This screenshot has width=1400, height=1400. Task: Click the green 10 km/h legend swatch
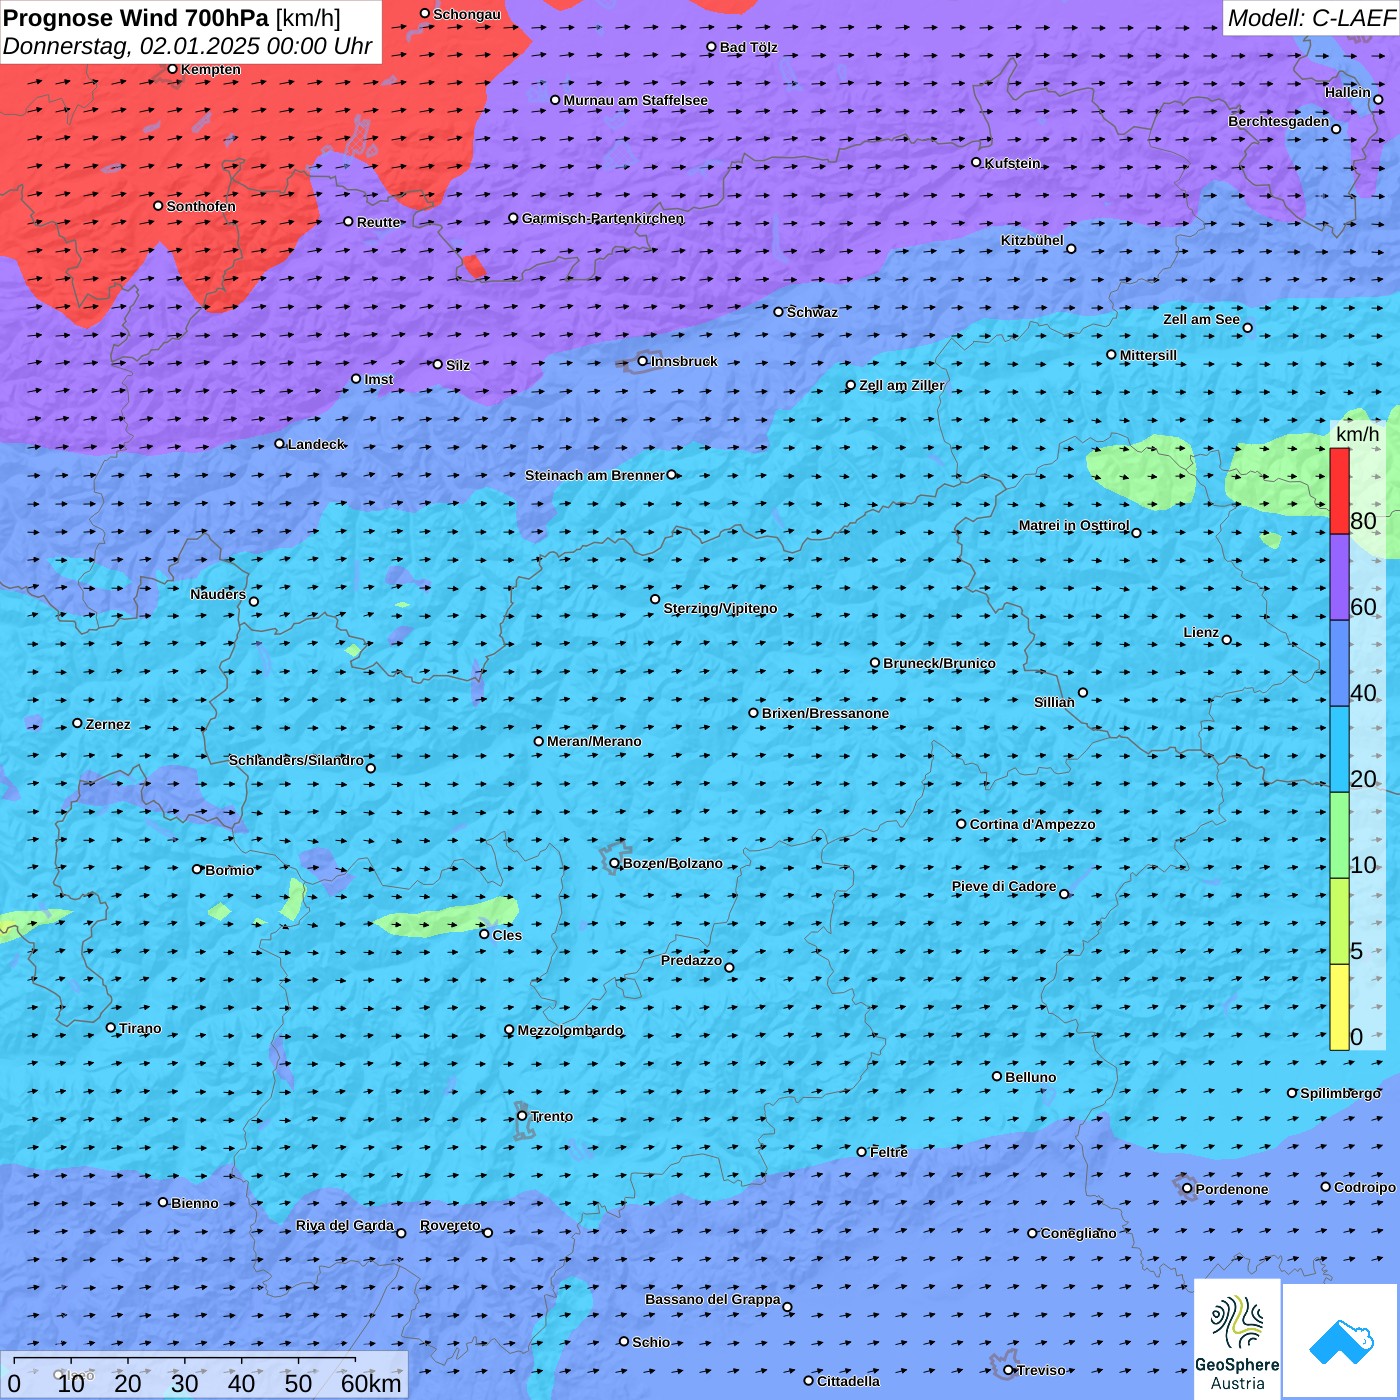tap(1339, 836)
